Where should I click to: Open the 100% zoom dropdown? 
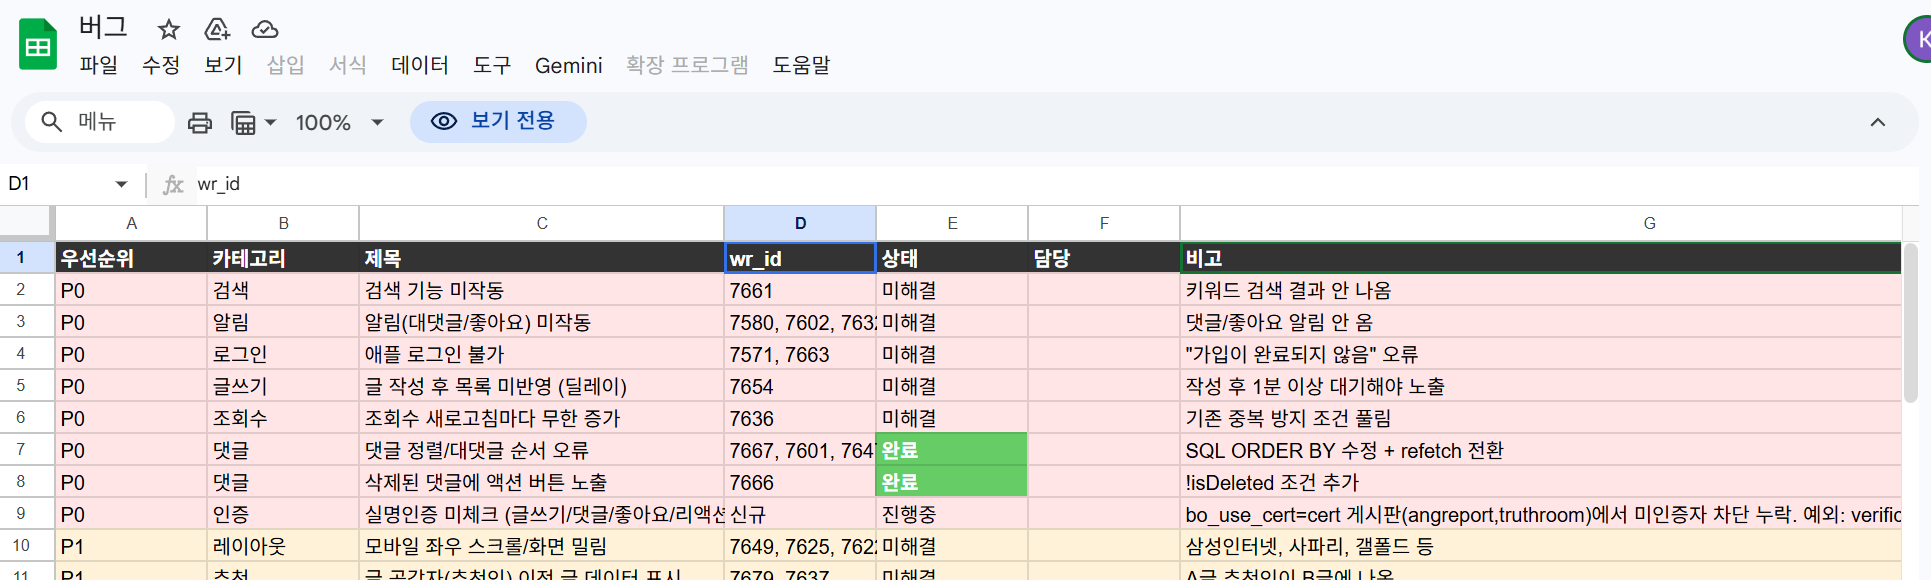tap(340, 122)
